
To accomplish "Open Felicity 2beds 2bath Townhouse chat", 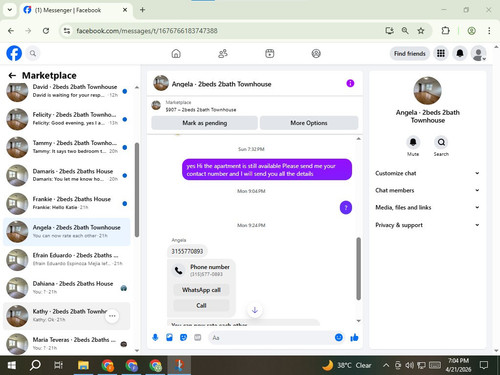I will [x=67, y=119].
